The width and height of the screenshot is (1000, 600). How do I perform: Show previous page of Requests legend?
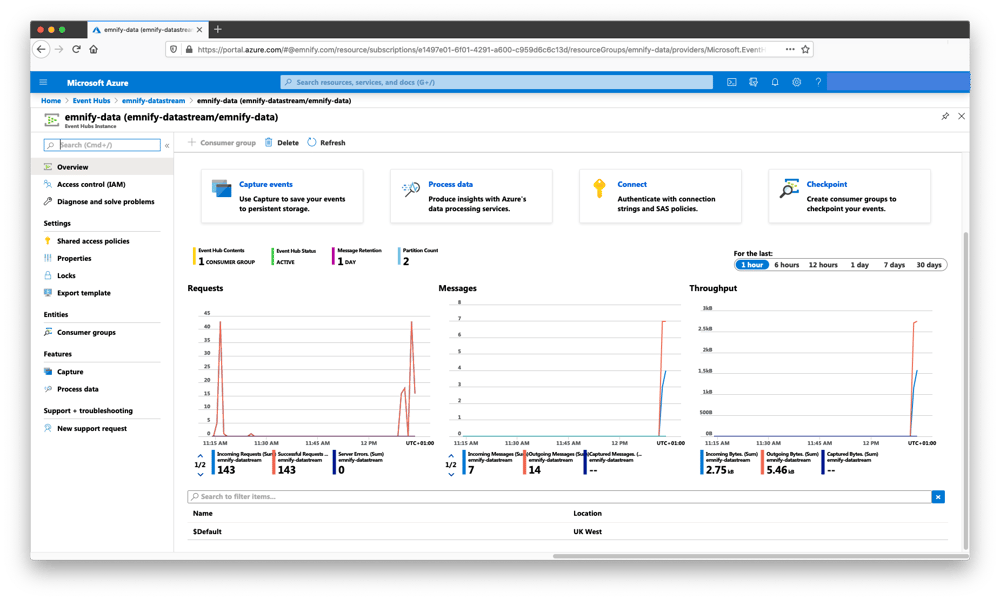pos(200,456)
